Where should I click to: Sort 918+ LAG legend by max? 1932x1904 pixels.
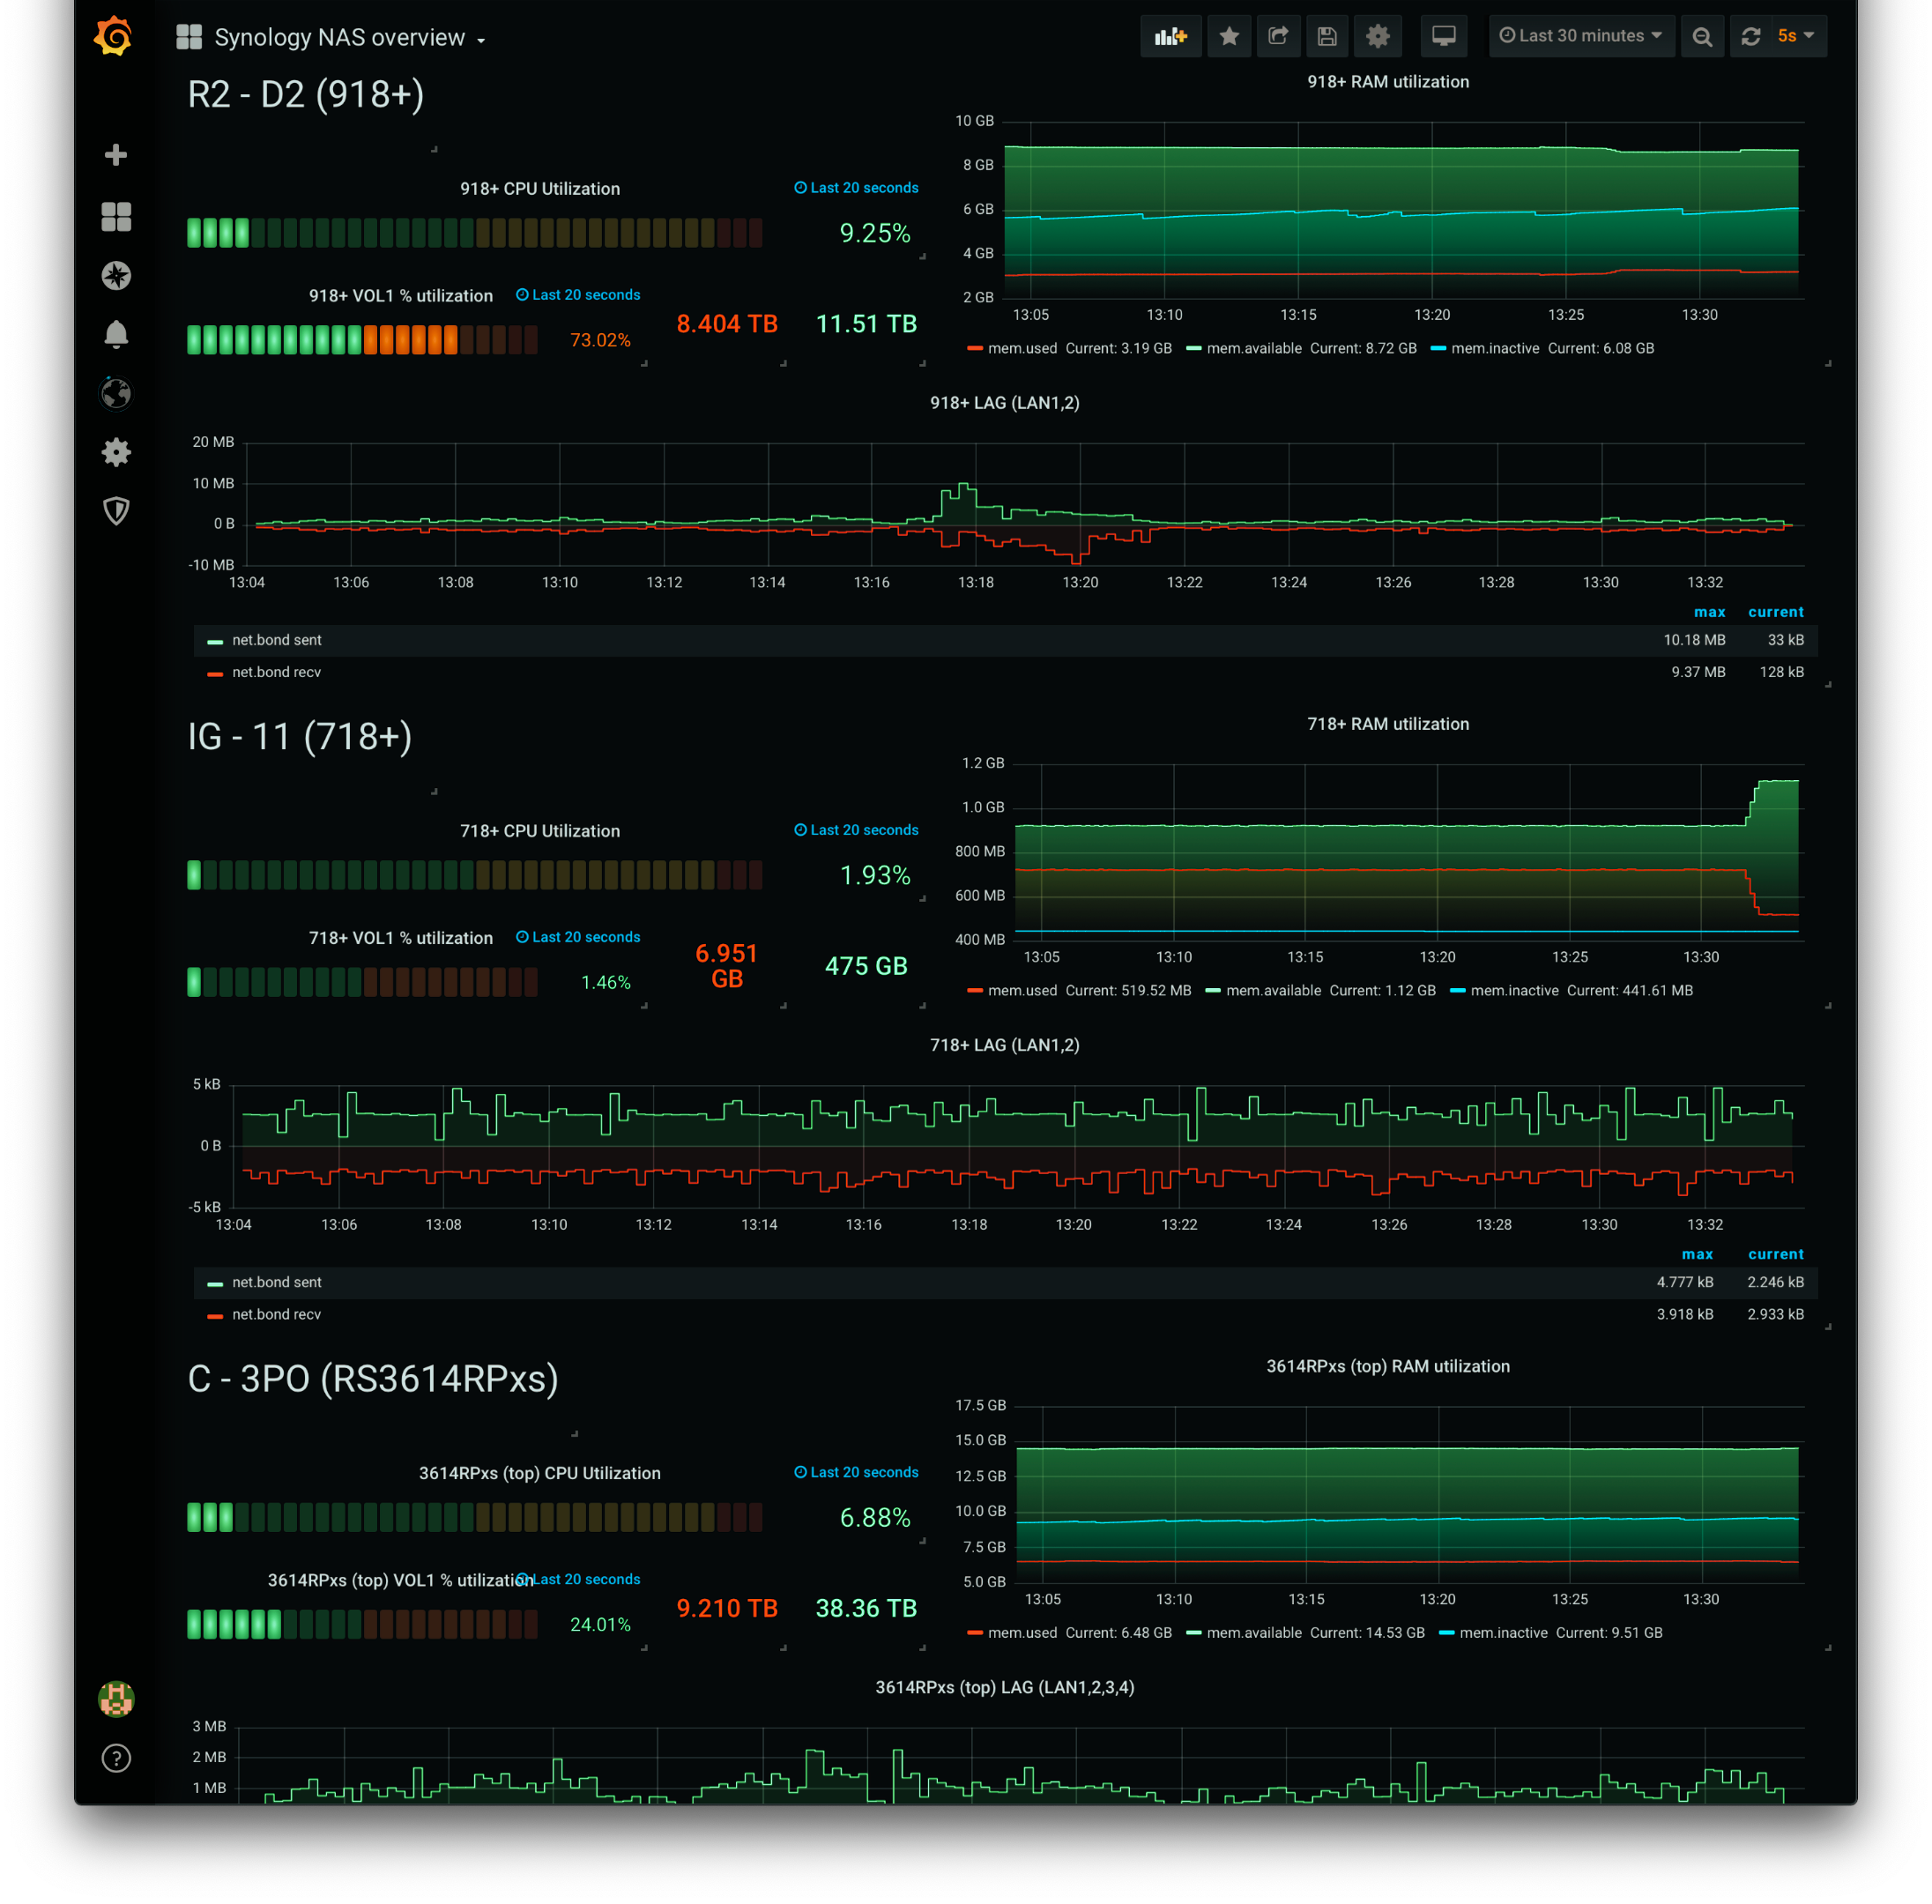click(x=1709, y=612)
